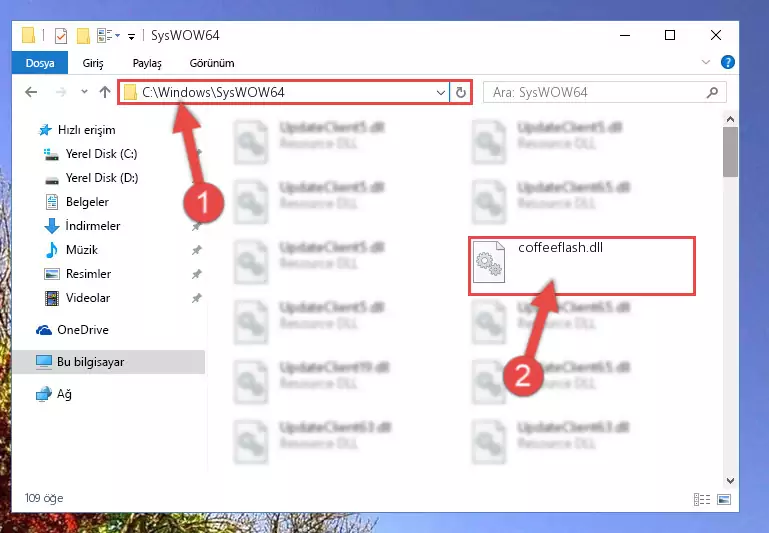
Task: Open the Belgeler folder
Action: point(77,202)
